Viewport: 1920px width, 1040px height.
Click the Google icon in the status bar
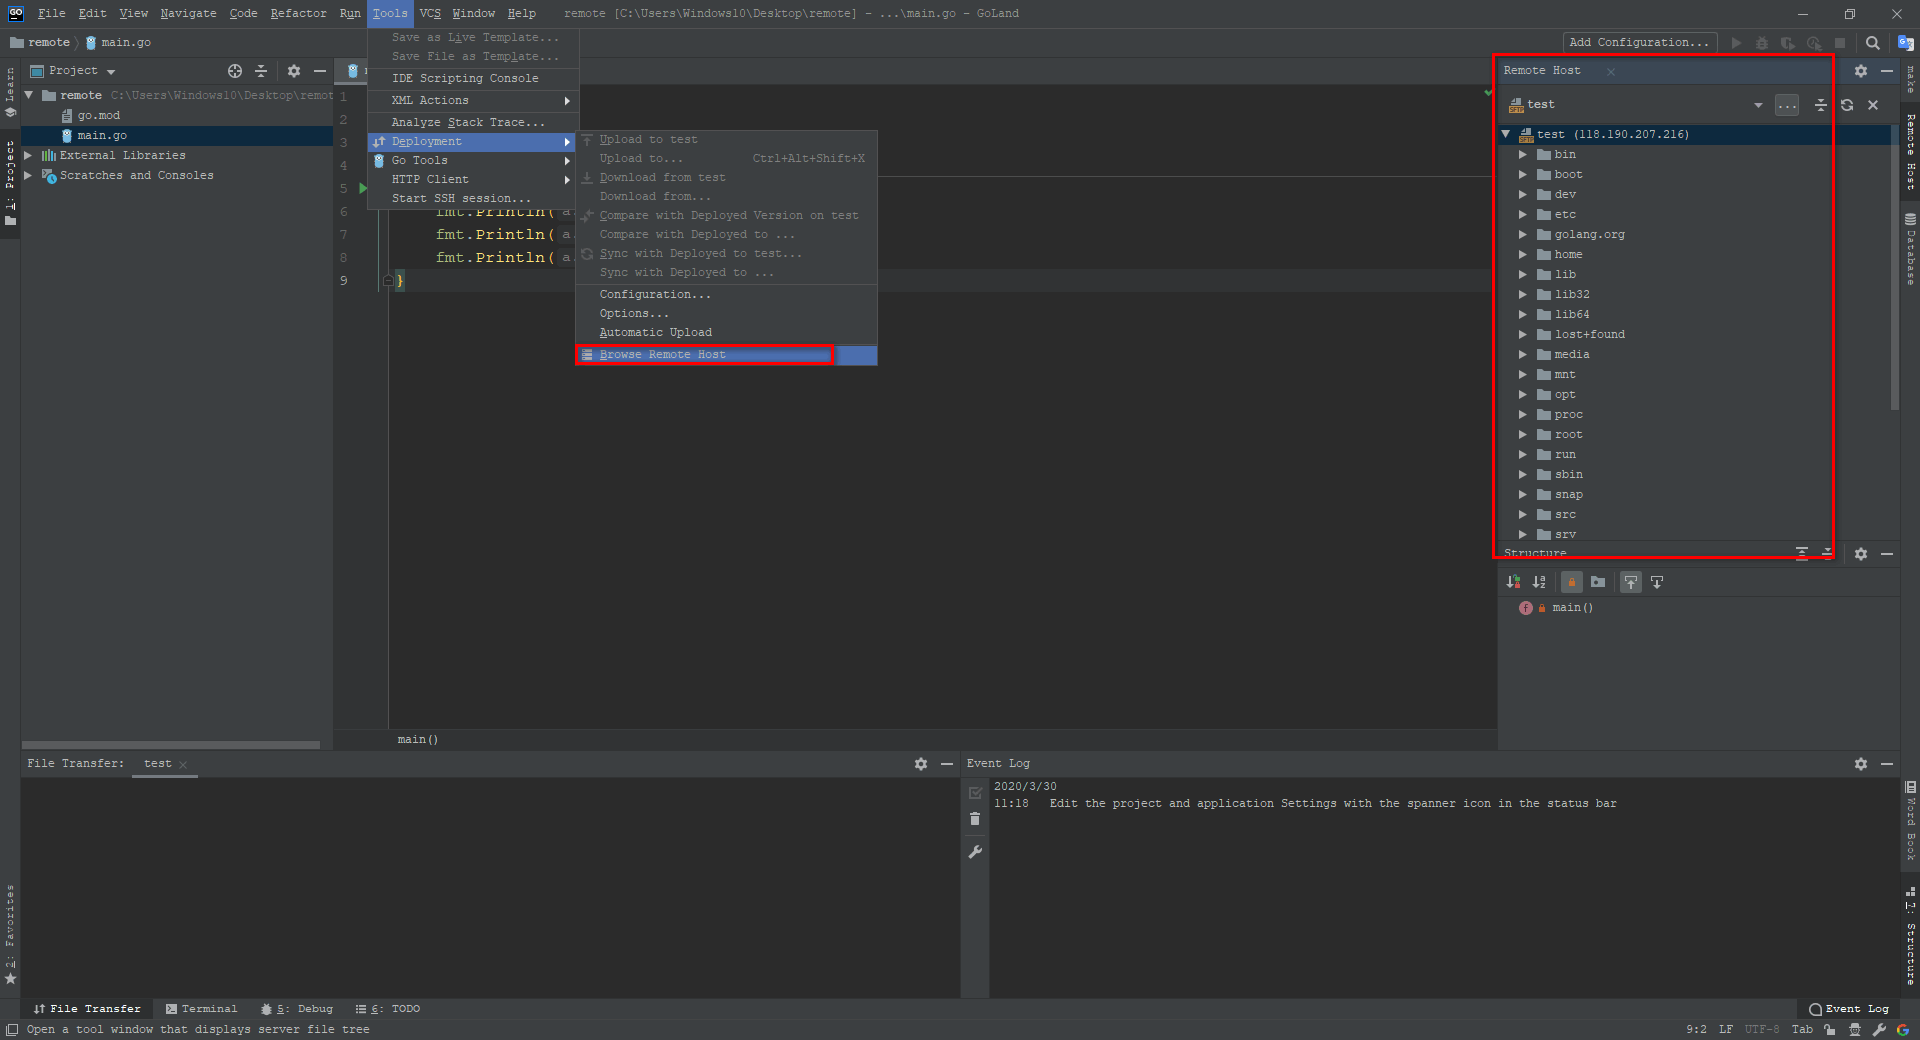(x=1903, y=1030)
